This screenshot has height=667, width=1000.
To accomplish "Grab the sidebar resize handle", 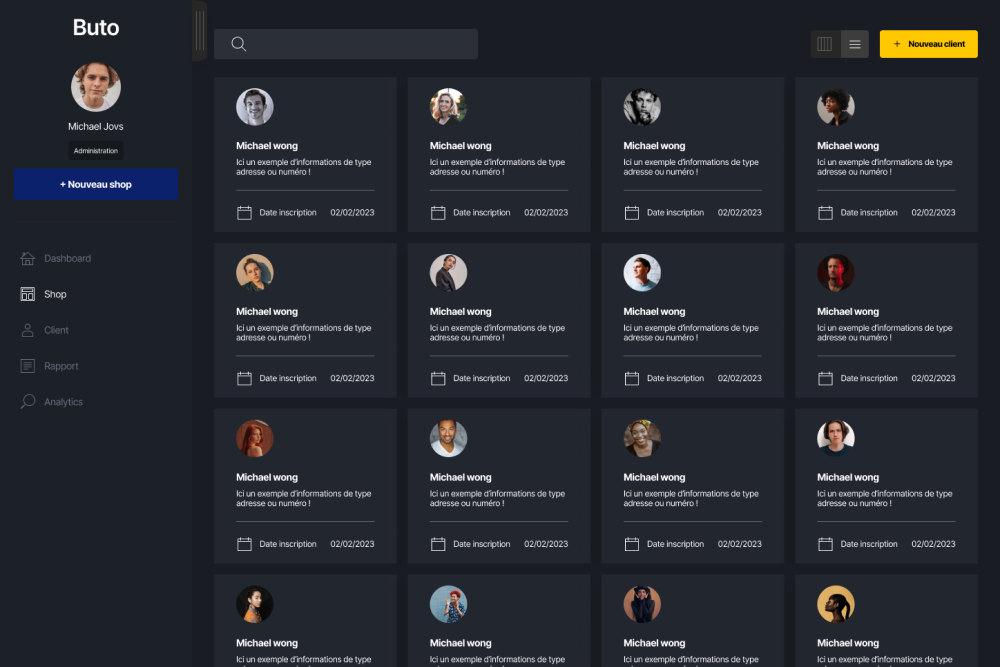I will coord(199,30).
